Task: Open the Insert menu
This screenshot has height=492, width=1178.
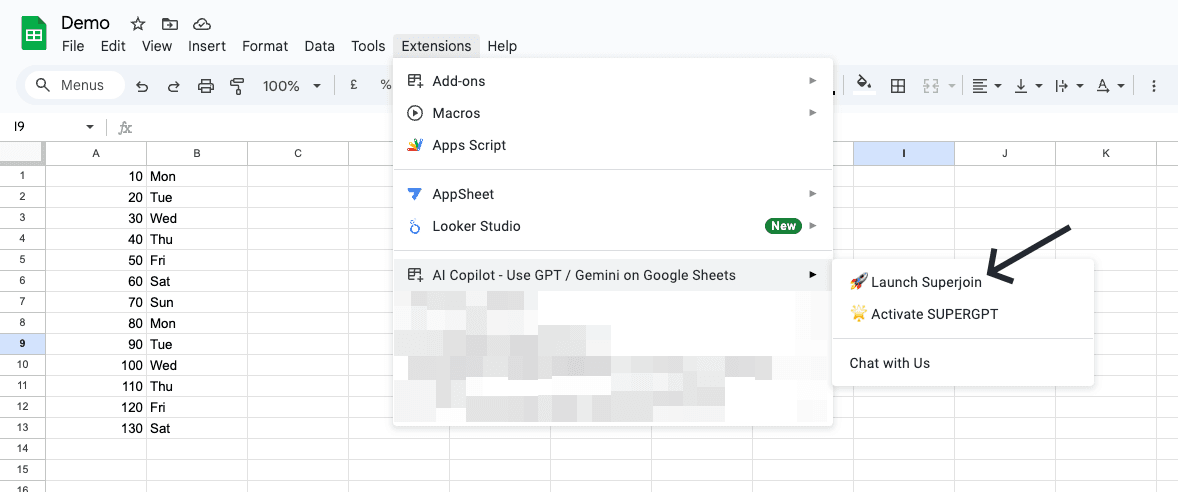Action: pyautogui.click(x=207, y=46)
